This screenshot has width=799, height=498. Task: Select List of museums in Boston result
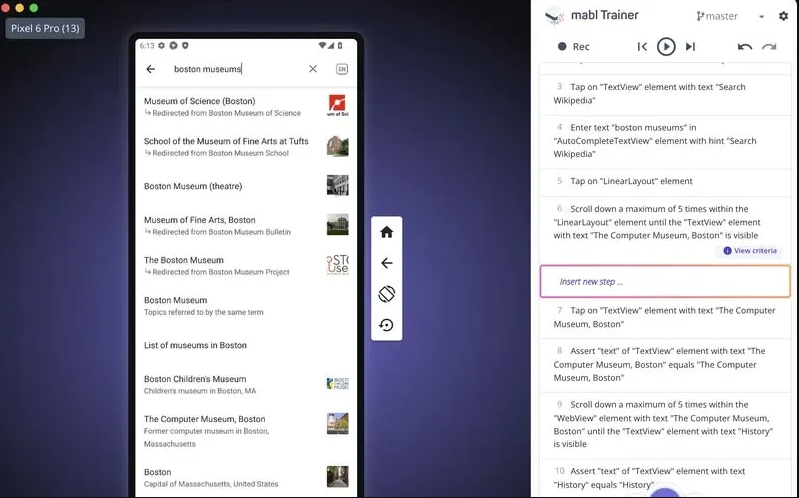[246, 345]
